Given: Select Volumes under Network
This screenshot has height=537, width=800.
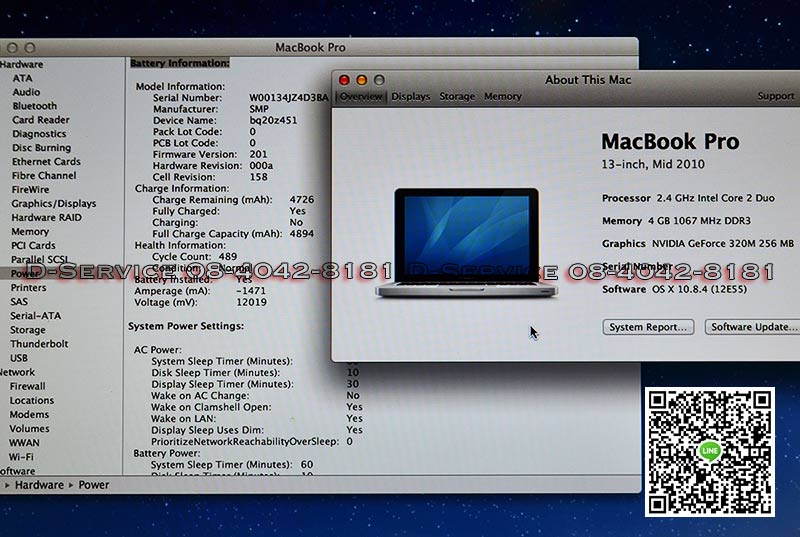Looking at the screenshot, I should pyautogui.click(x=29, y=428).
